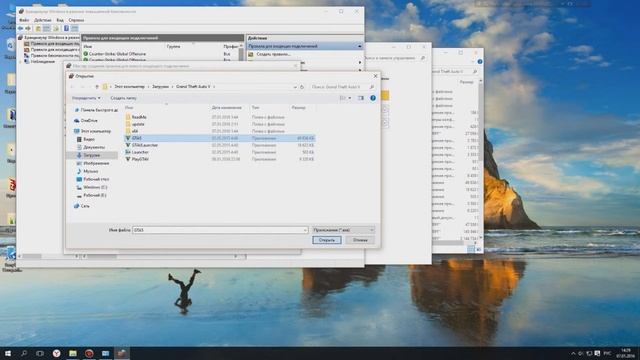The height and width of the screenshot is (360, 640).
Task: Open Документы in the sidebar
Action: coord(91,147)
